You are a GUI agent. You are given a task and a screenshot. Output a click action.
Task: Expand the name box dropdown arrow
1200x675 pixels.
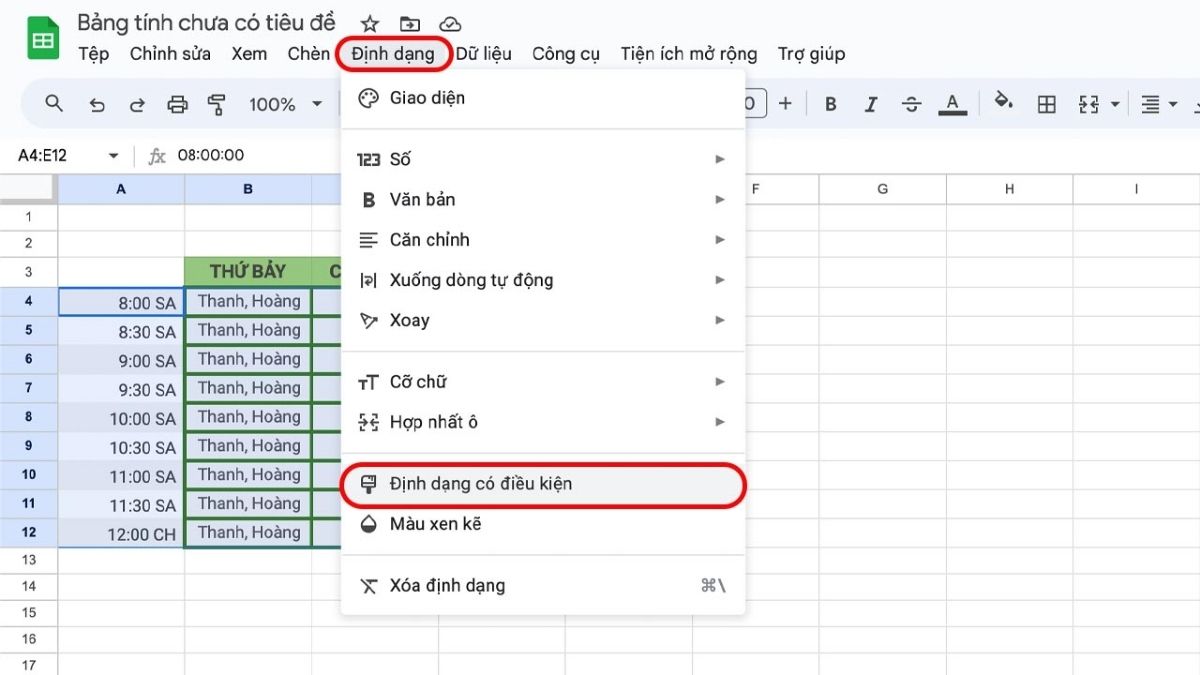[x=113, y=156]
